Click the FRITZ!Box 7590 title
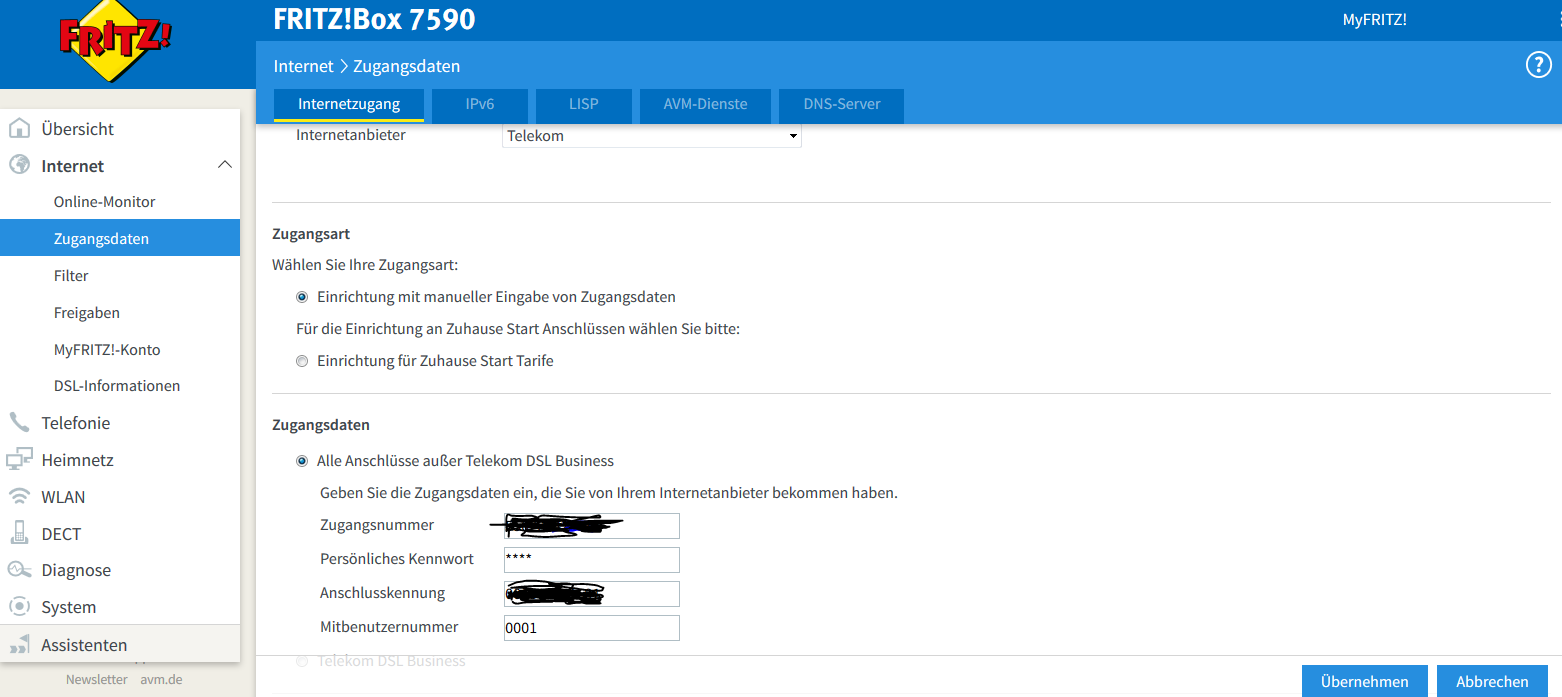This screenshot has width=1562, height=697. [374, 19]
